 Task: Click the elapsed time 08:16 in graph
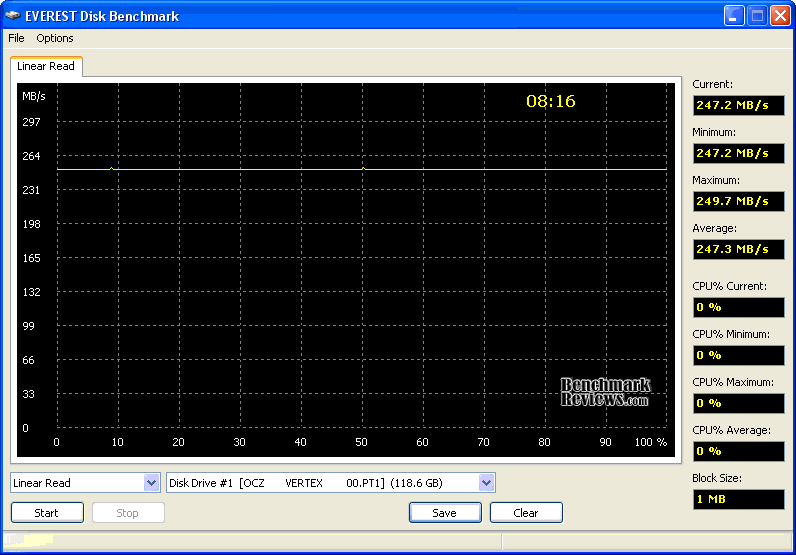tap(551, 101)
